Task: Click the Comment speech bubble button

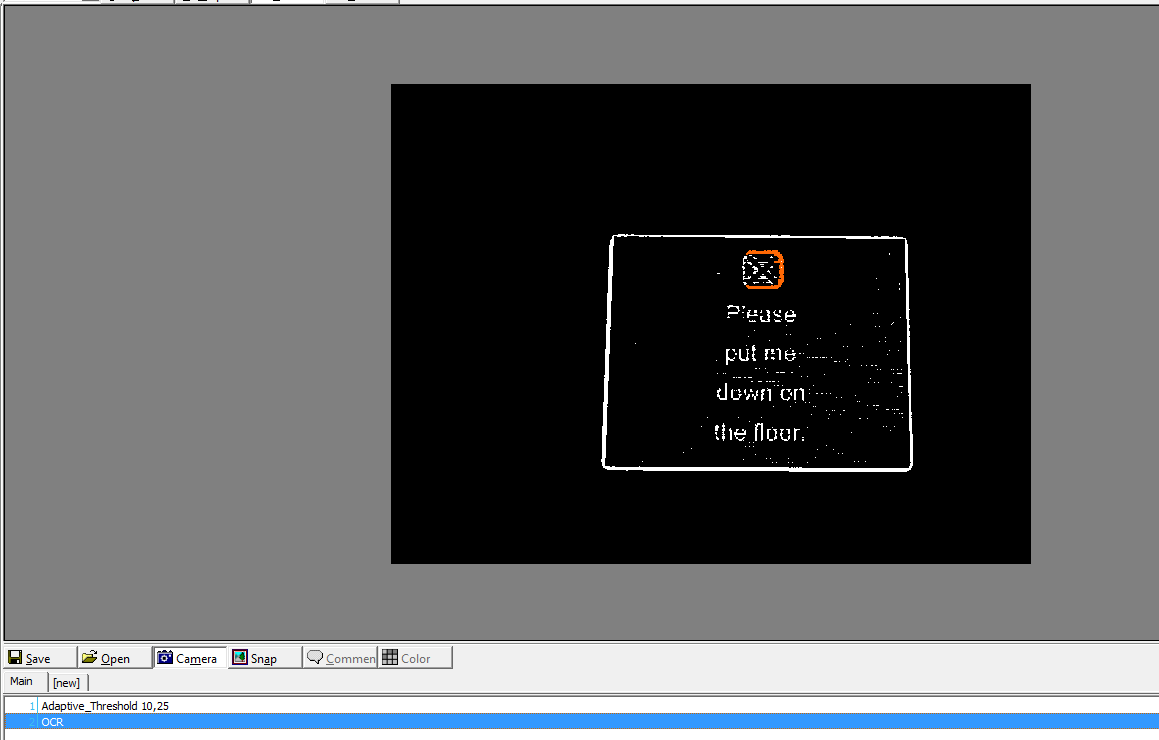Action: tap(341, 658)
